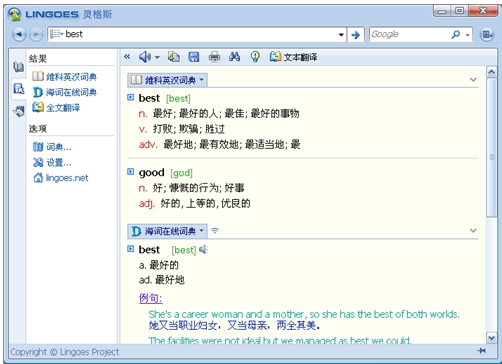Click the light bulb tips icon
Image resolution: width=502 pixels, height=364 pixels.
point(255,57)
